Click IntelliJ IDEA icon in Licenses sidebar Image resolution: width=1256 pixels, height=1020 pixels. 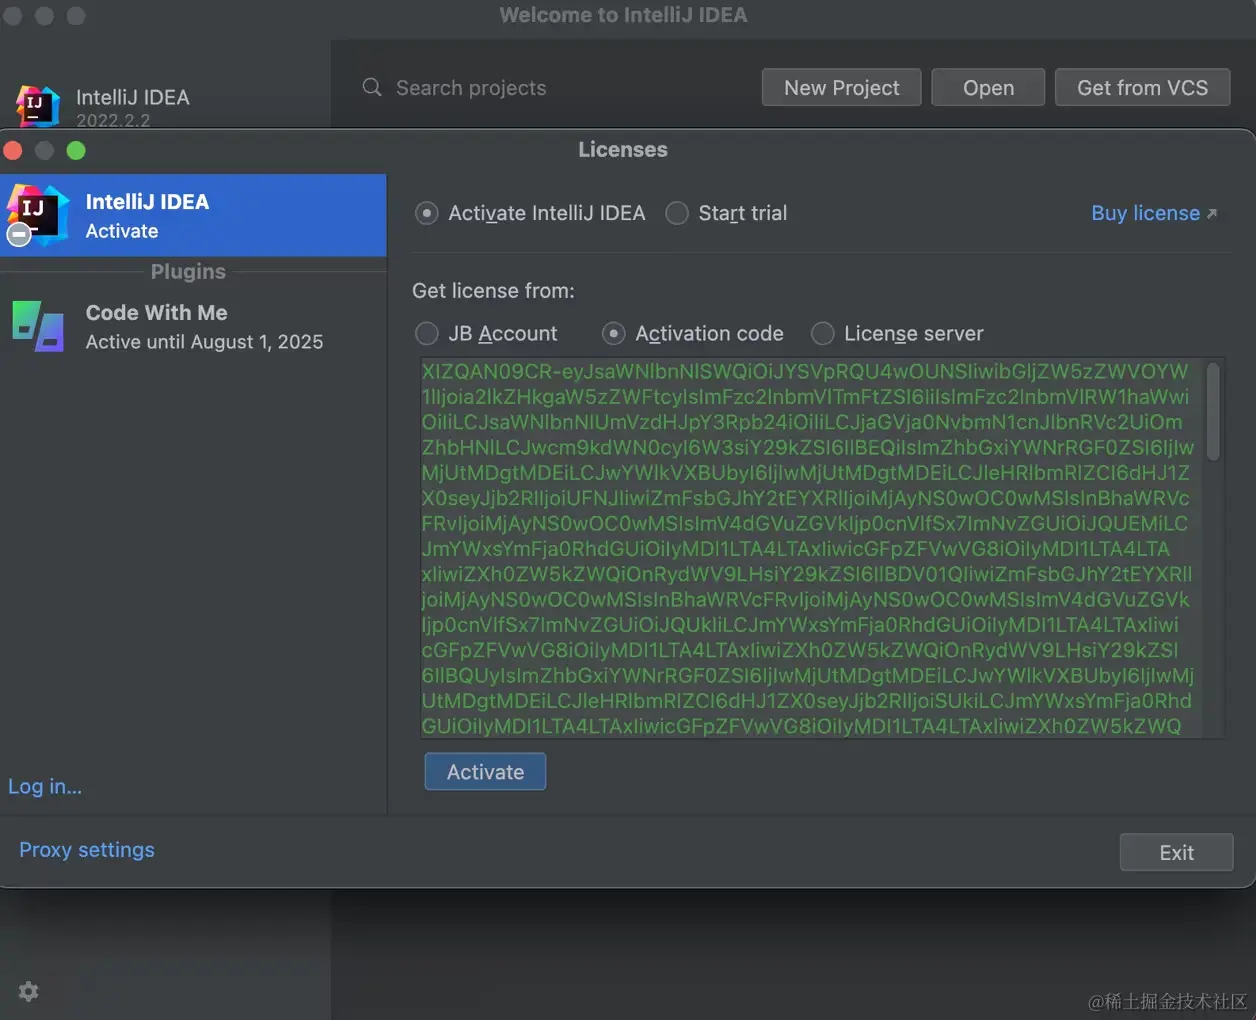click(38, 215)
